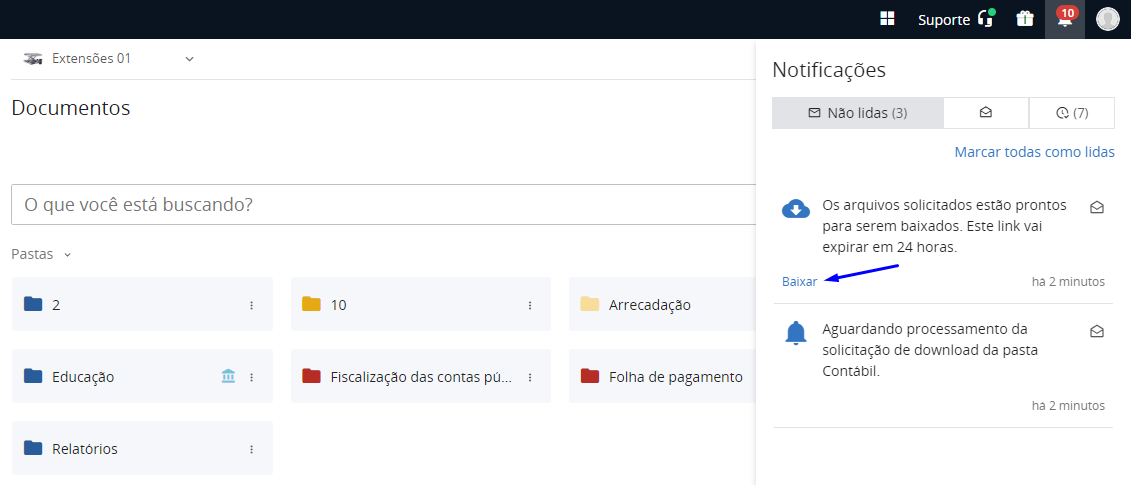Click the notification bell with badge 10
Image resolution: width=1131 pixels, height=485 pixels.
1065,19
